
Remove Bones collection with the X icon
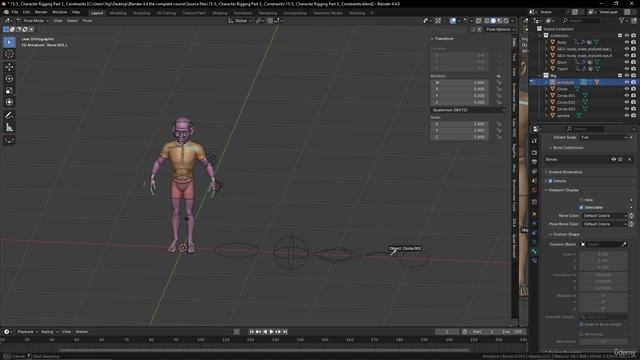(629, 159)
